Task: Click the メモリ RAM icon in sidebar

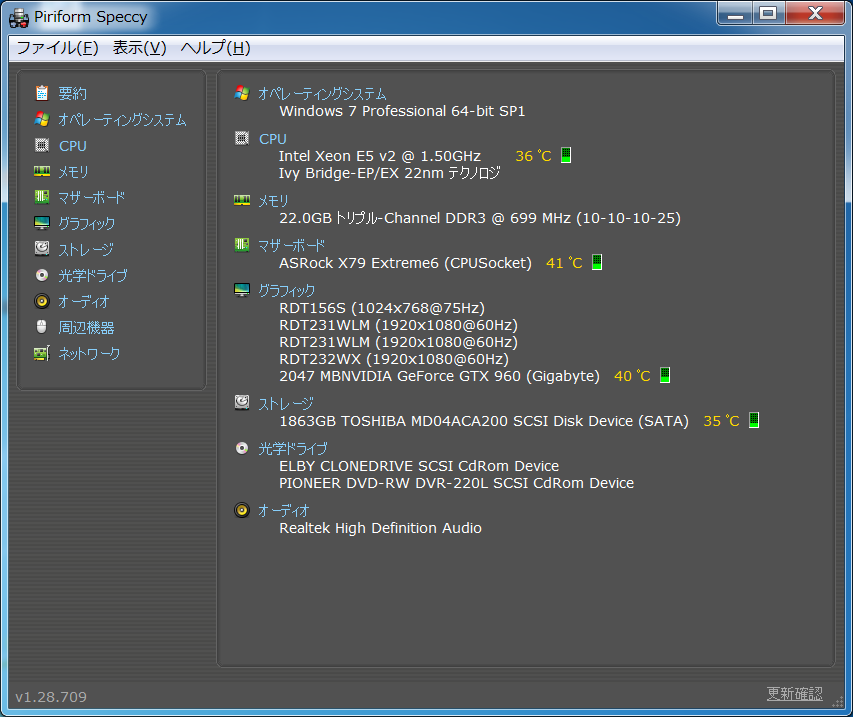Action: 42,171
